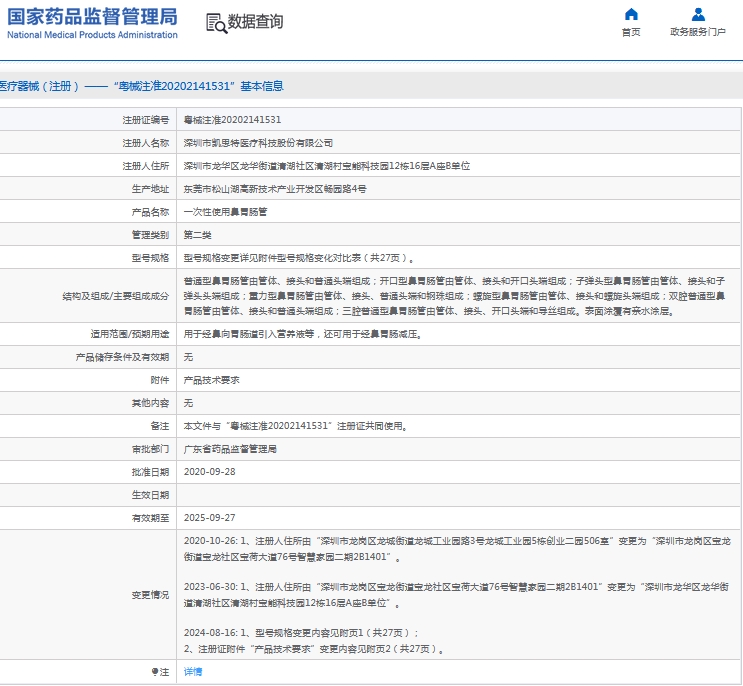Click the 产品名称 label

[x=150, y=212]
